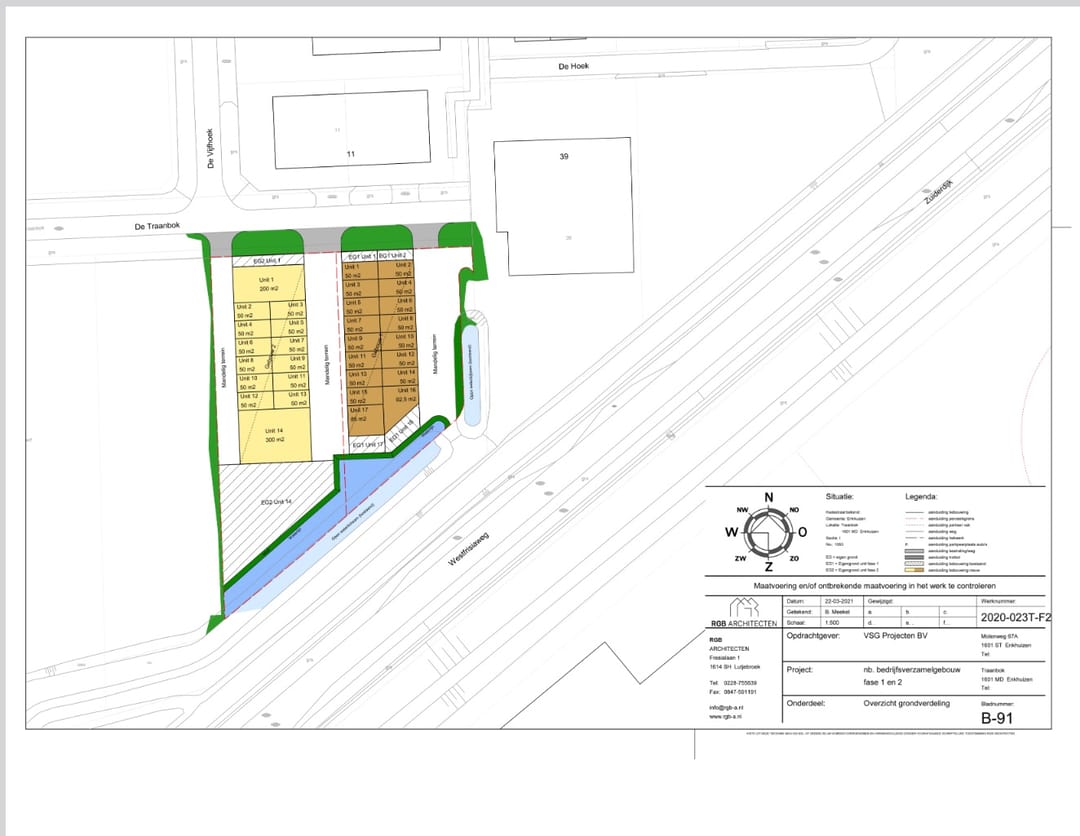Click the De Hoek street label
Screen dimensions: 1080x836
pos(574,66)
